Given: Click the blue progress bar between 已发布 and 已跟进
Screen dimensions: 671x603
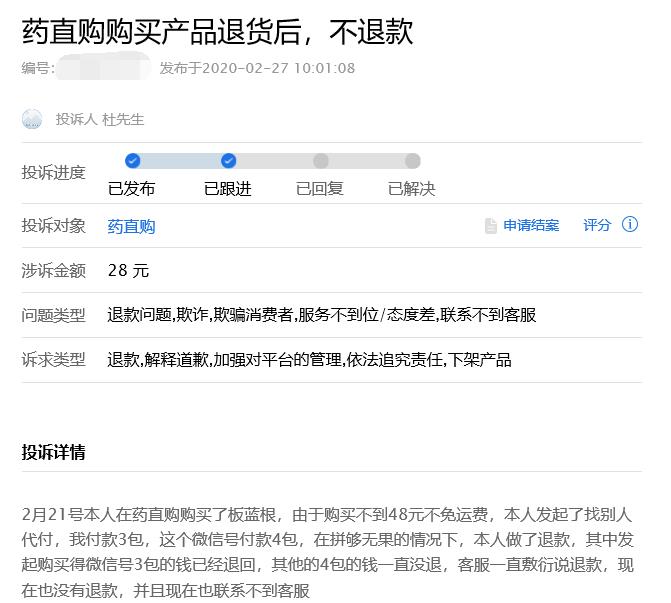Looking at the screenshot, I should point(180,161).
